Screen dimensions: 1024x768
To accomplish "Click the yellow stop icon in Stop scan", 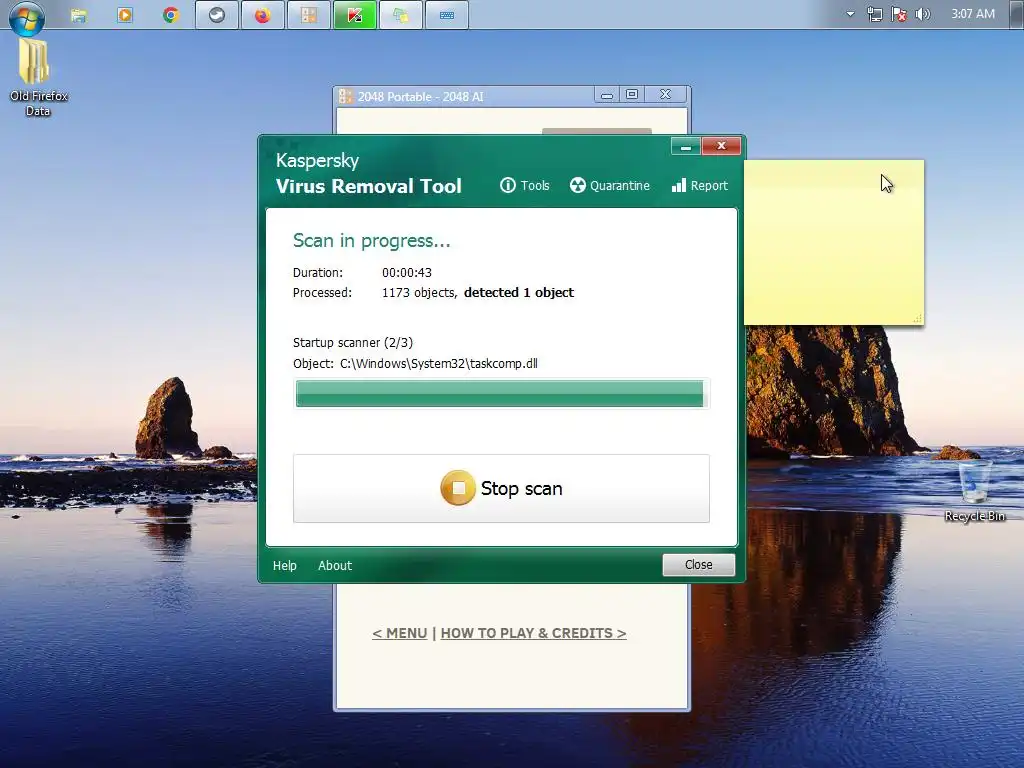I will [x=458, y=488].
